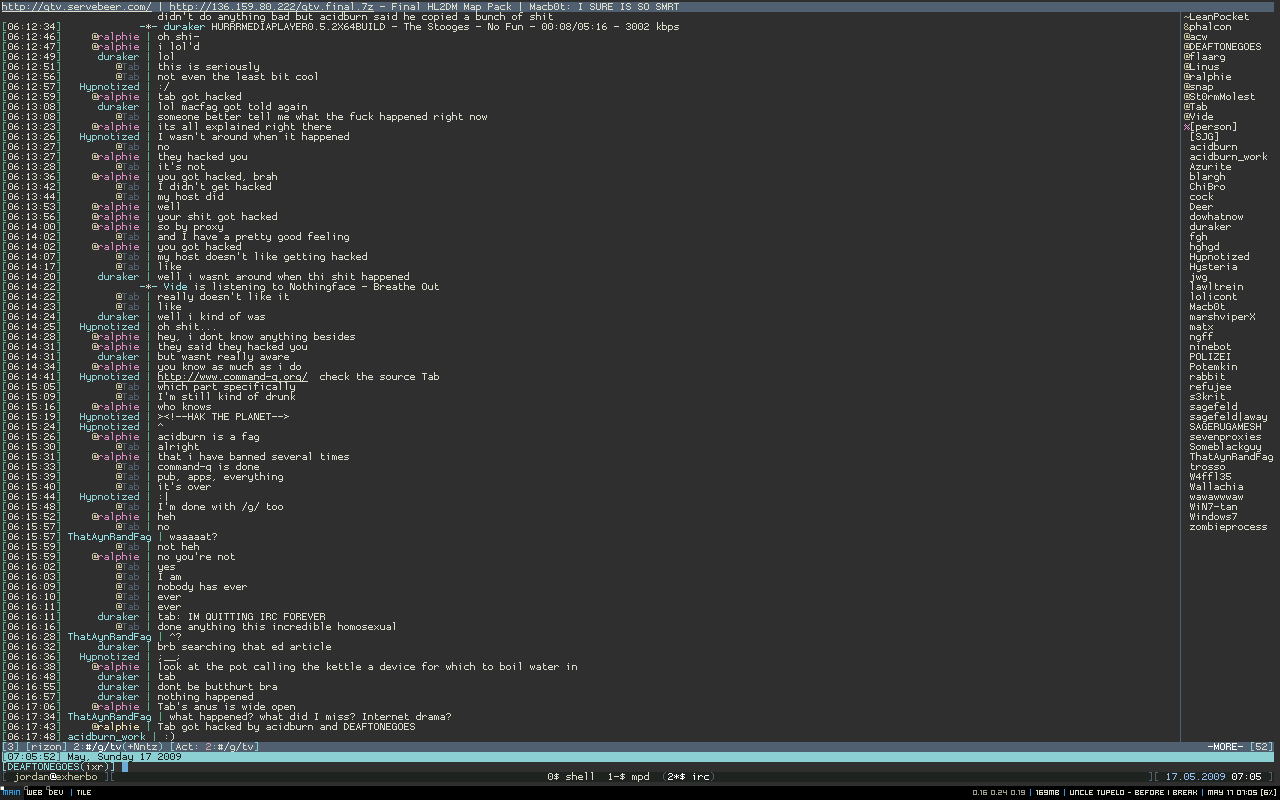
Task: Select ninebot in the nick list
Action: (1210, 347)
